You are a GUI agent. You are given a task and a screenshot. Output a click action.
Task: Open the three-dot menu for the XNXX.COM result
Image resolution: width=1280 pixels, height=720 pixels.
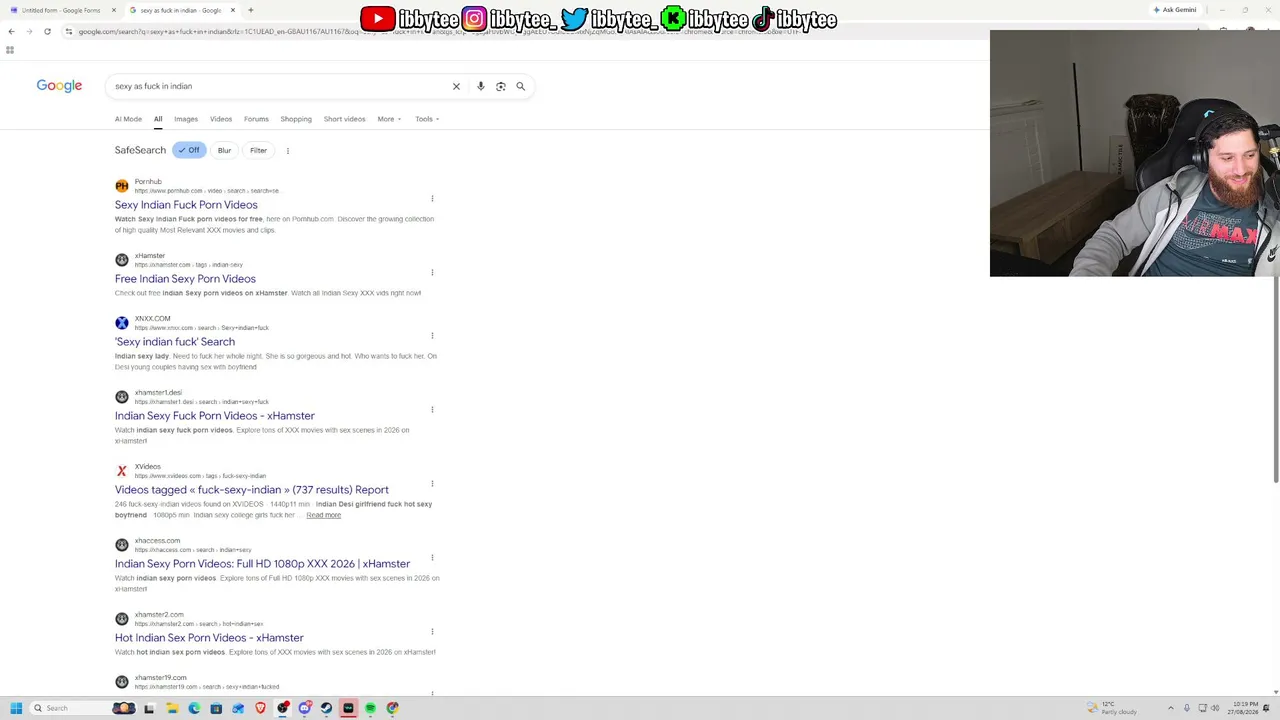tap(432, 335)
